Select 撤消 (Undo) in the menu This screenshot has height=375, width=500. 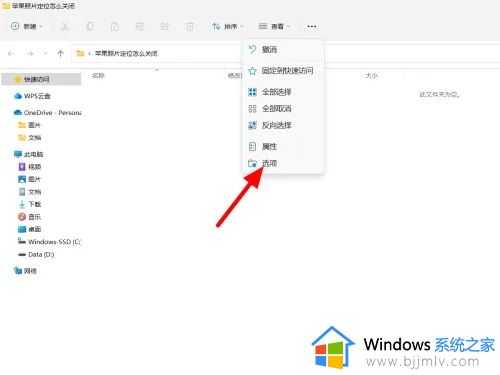tap(283, 50)
